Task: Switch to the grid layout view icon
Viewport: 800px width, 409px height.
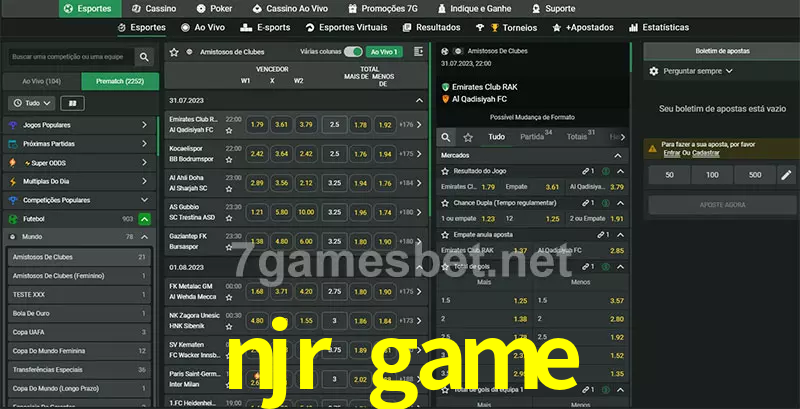Action: (72, 103)
